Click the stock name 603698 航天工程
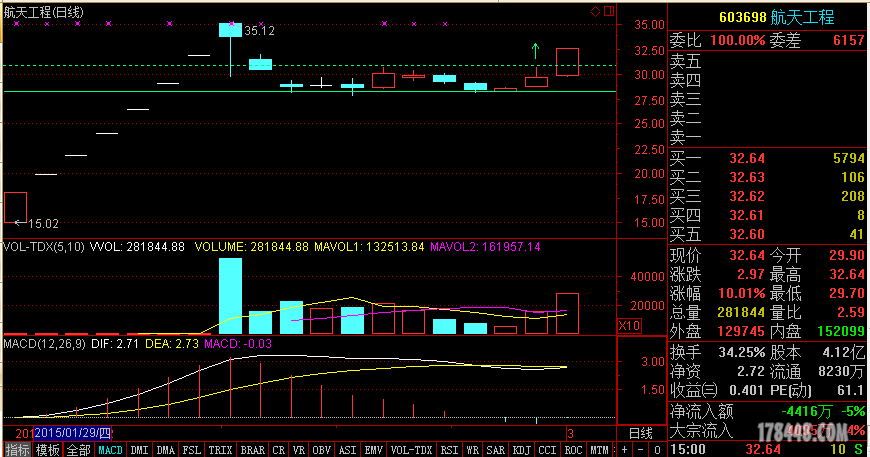The image size is (870, 457). pos(777,18)
